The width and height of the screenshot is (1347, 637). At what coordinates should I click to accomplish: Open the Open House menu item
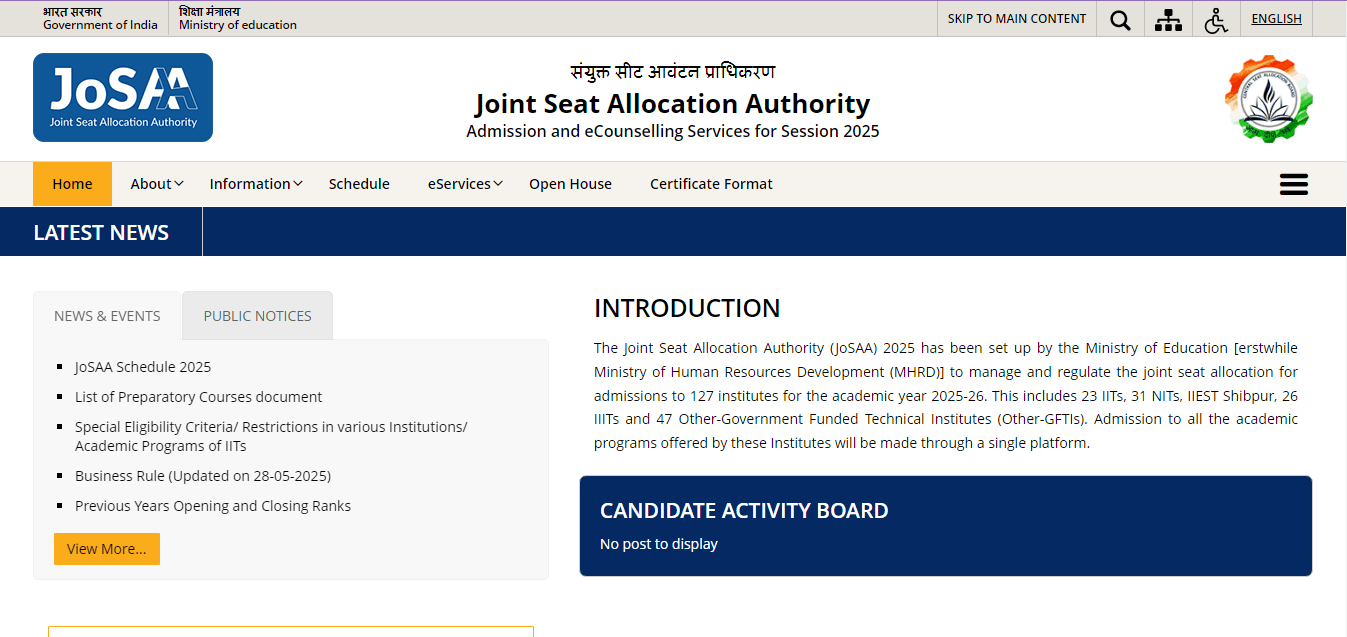[570, 184]
